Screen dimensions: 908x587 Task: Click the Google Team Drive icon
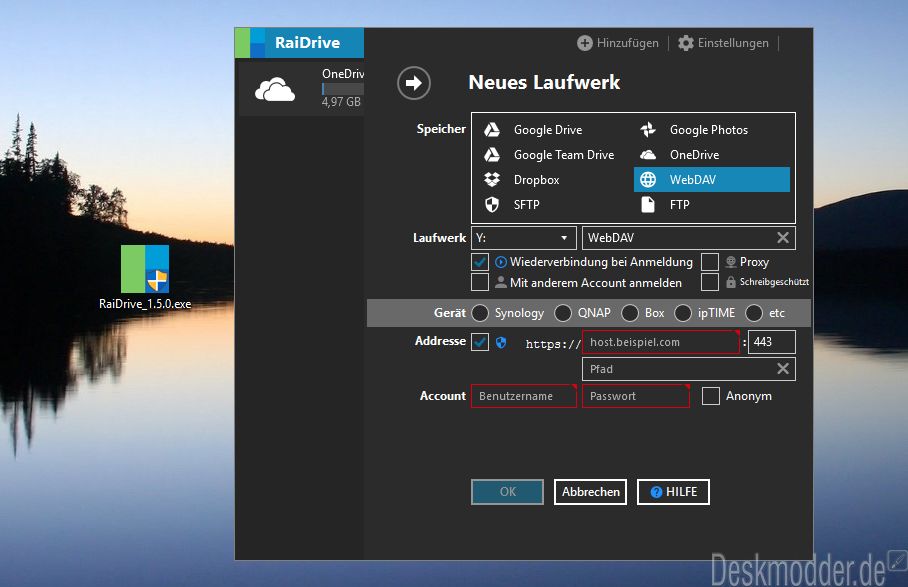(x=492, y=155)
